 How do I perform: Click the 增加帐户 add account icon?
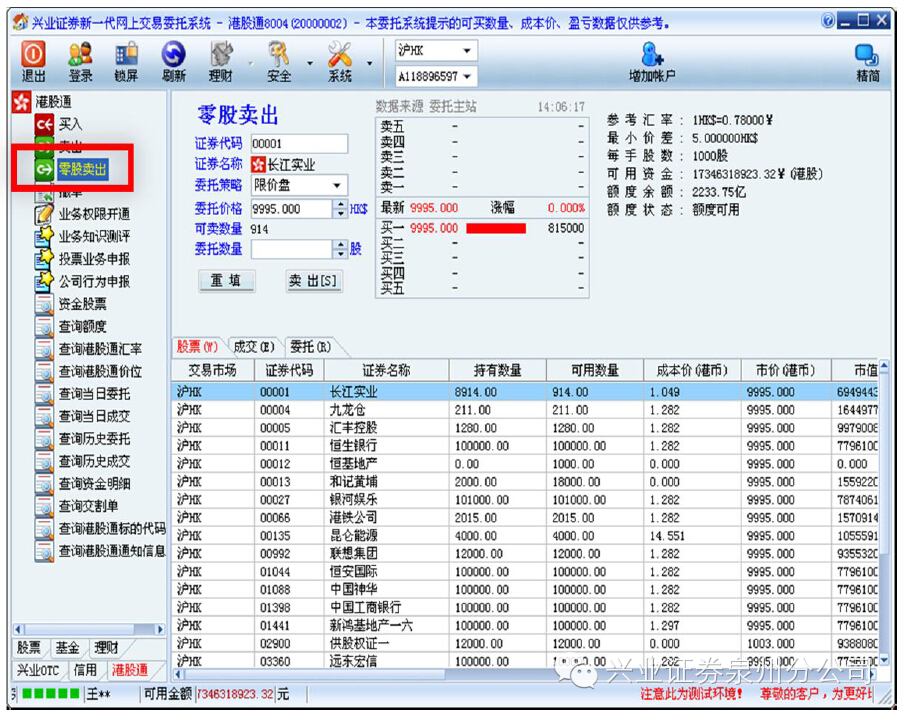tap(652, 62)
